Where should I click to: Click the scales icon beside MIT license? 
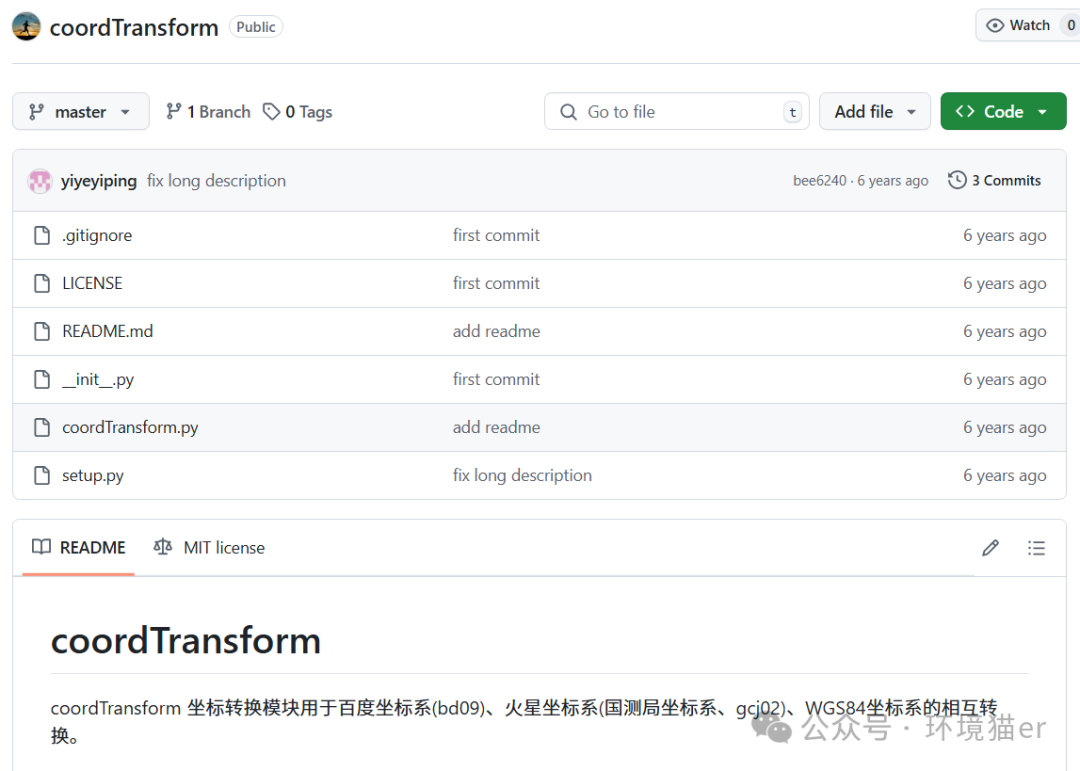pyautogui.click(x=162, y=547)
